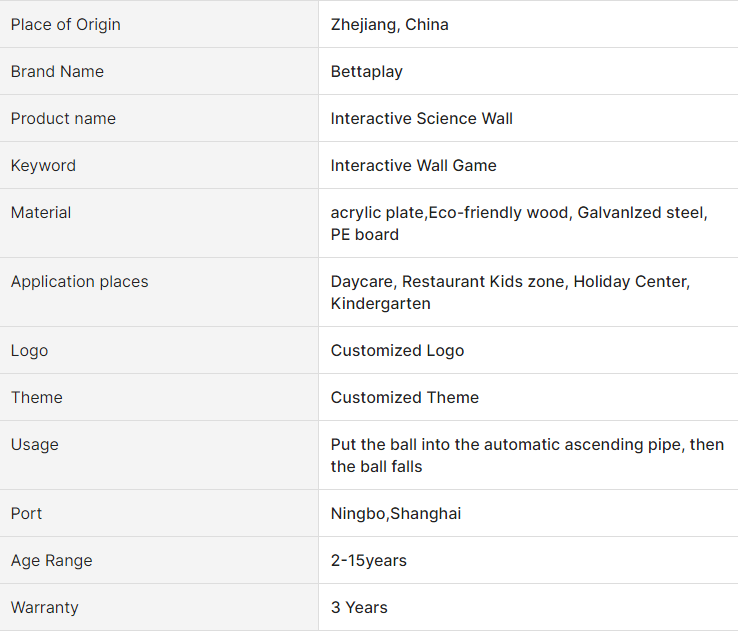Click the Age Range label
This screenshot has width=738, height=632.
pos(51,560)
